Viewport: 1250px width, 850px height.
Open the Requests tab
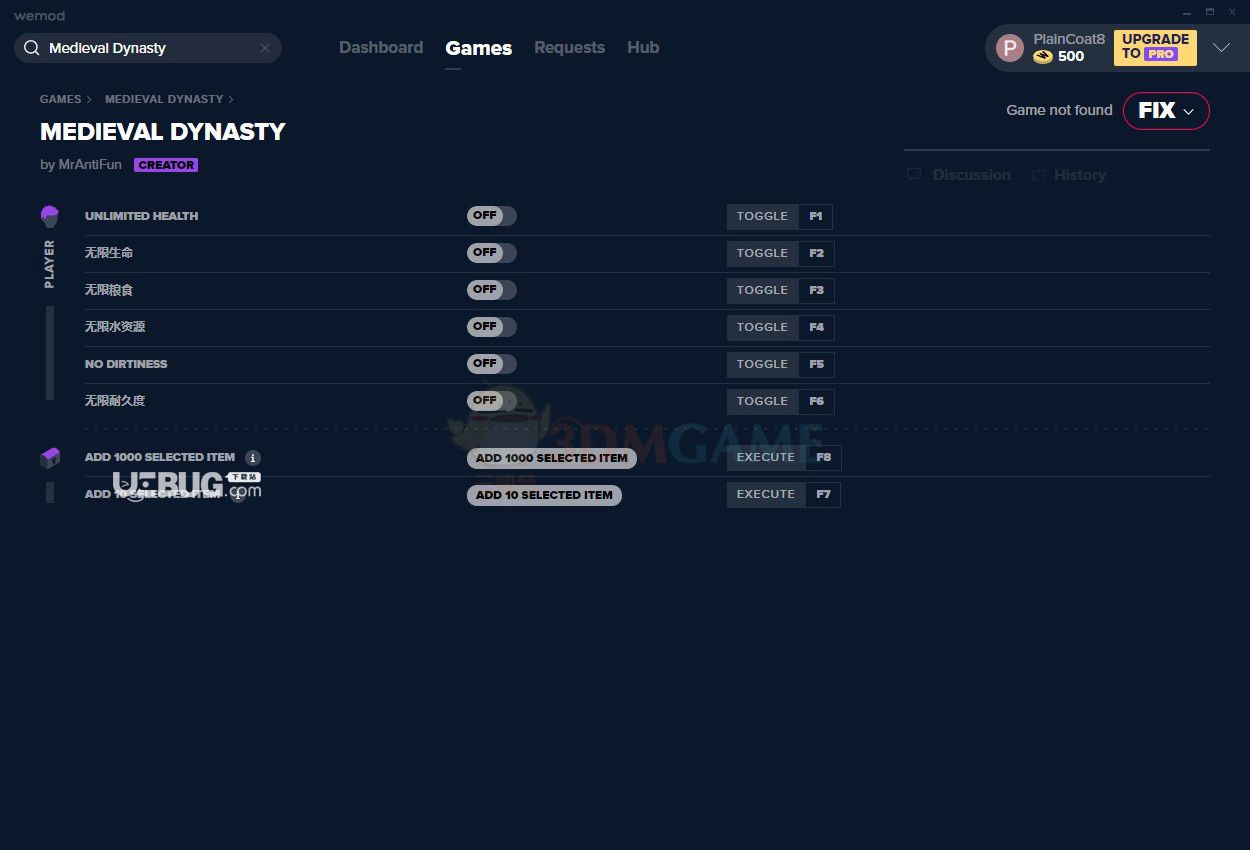569,47
